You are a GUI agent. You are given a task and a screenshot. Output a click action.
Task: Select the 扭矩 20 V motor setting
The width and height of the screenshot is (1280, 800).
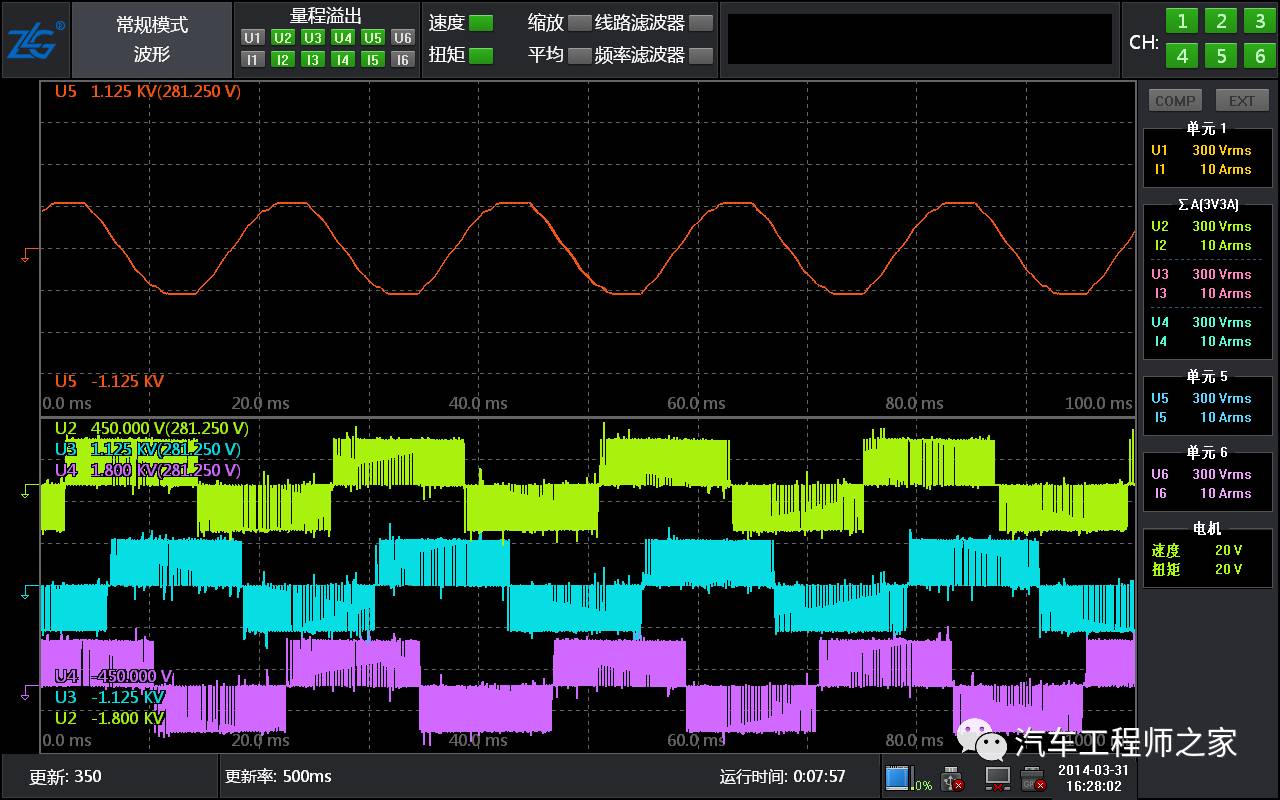1198,569
